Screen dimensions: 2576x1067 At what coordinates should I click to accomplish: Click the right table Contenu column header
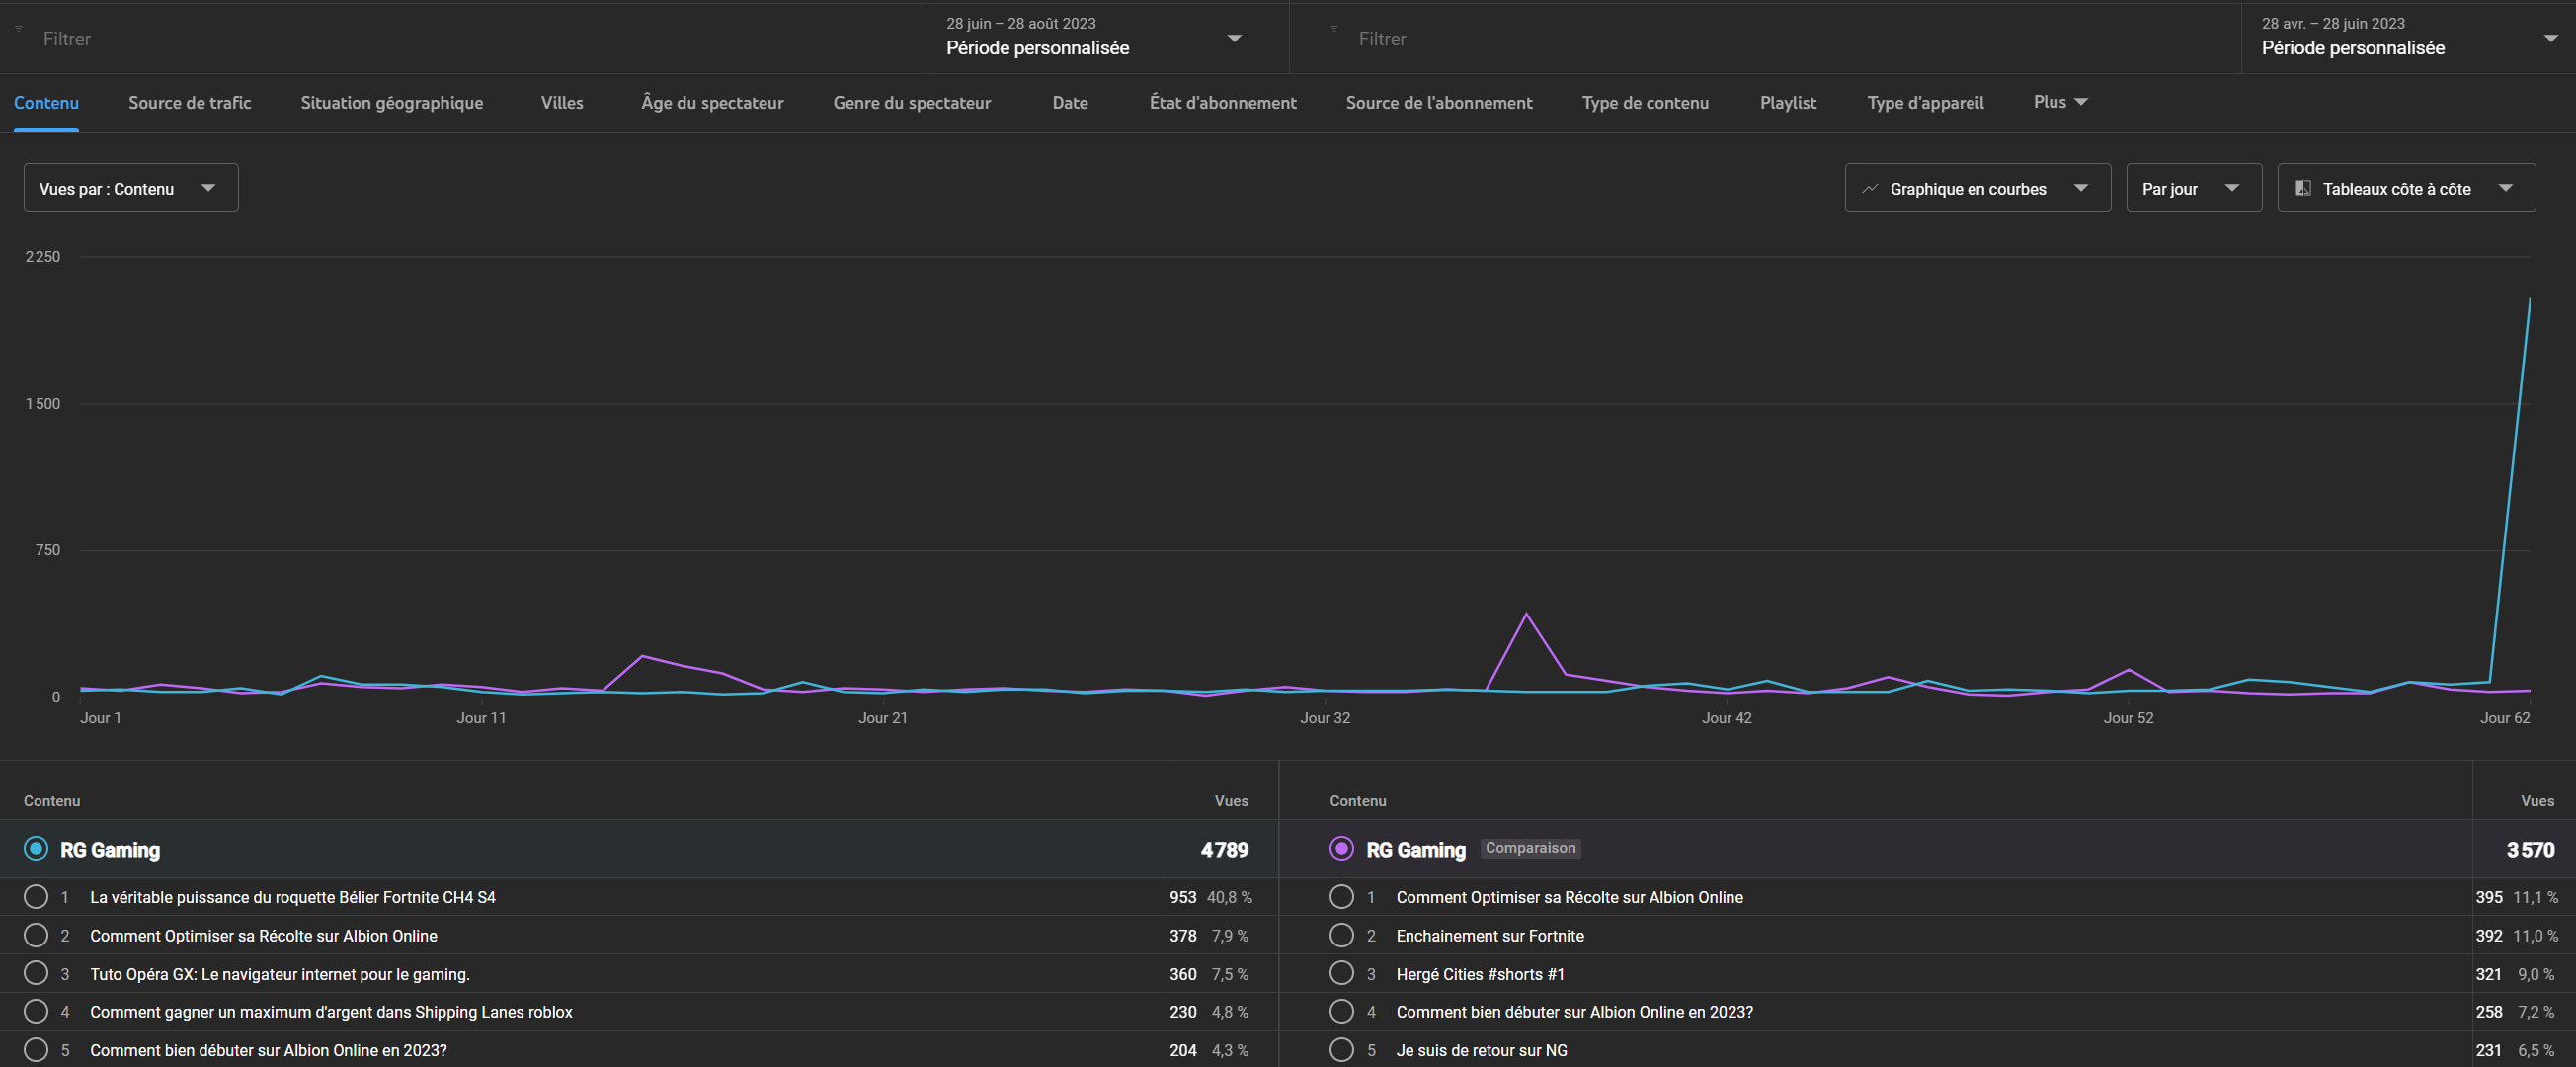point(1358,800)
